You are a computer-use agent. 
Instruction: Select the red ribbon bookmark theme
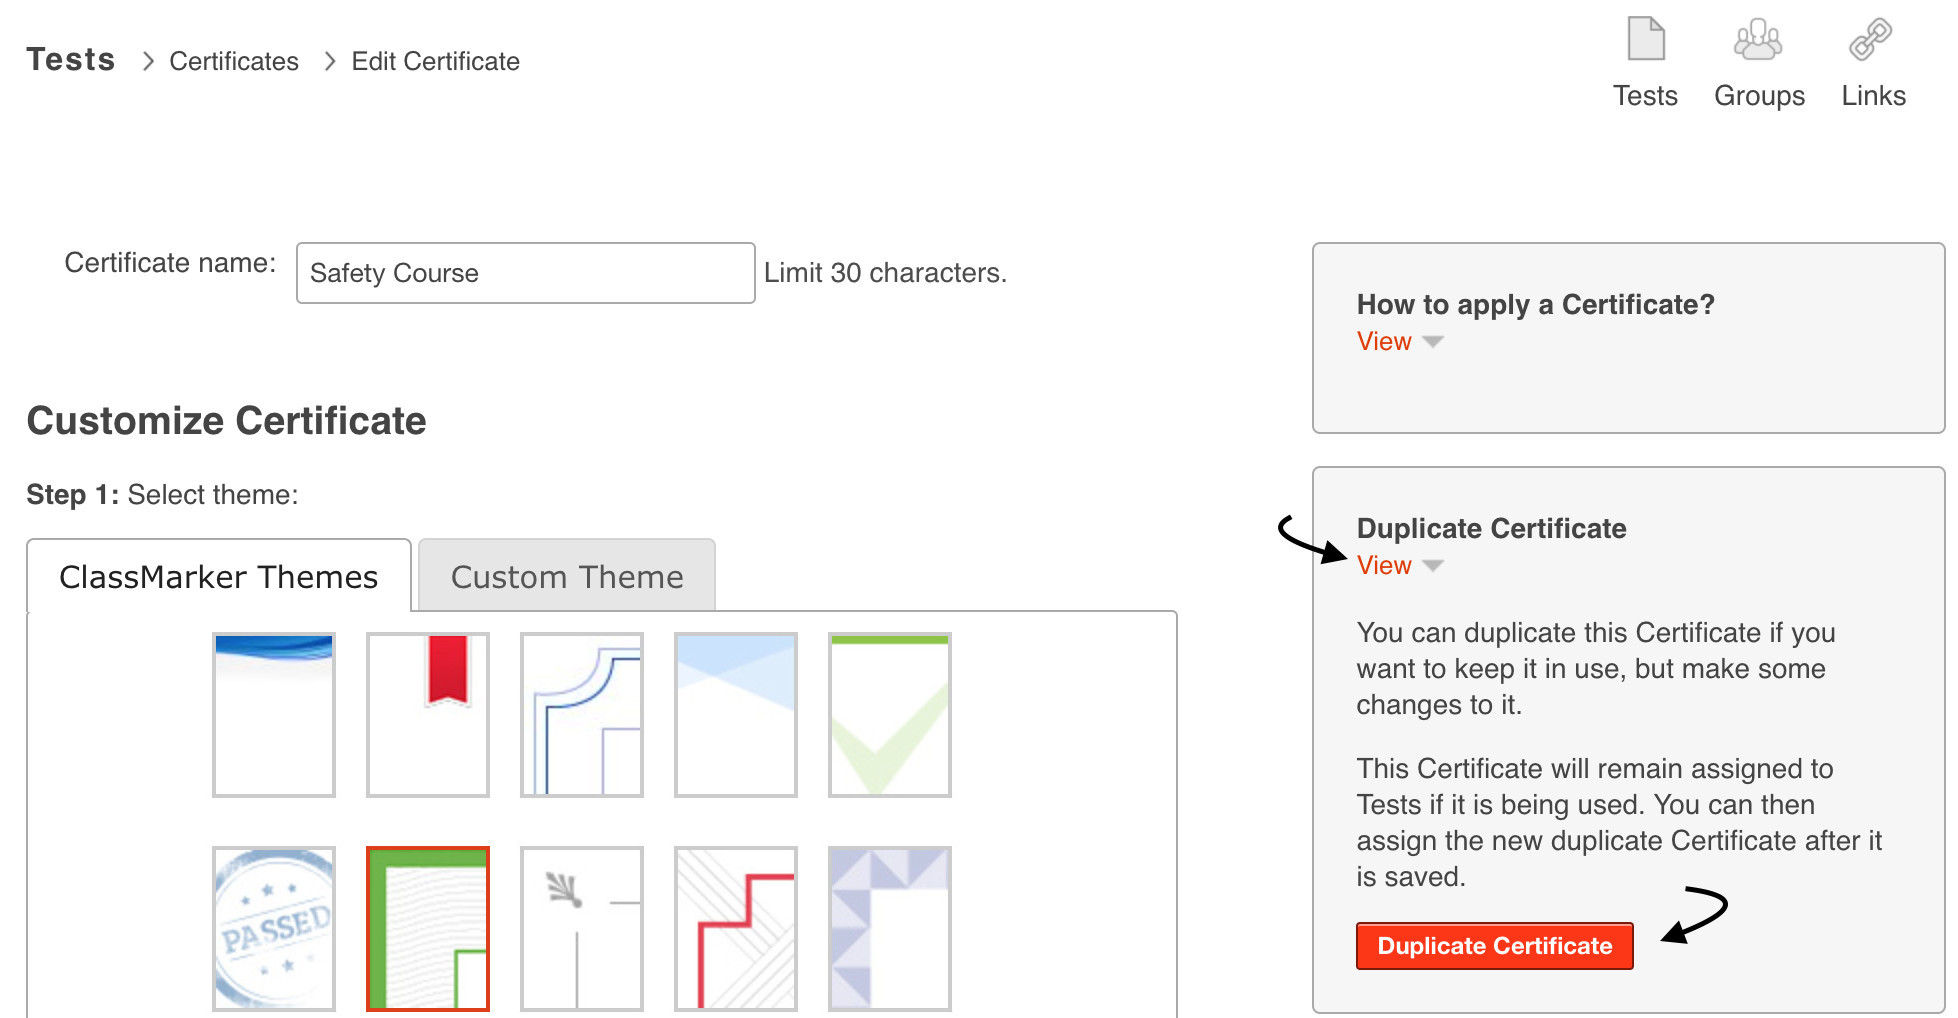tap(428, 714)
